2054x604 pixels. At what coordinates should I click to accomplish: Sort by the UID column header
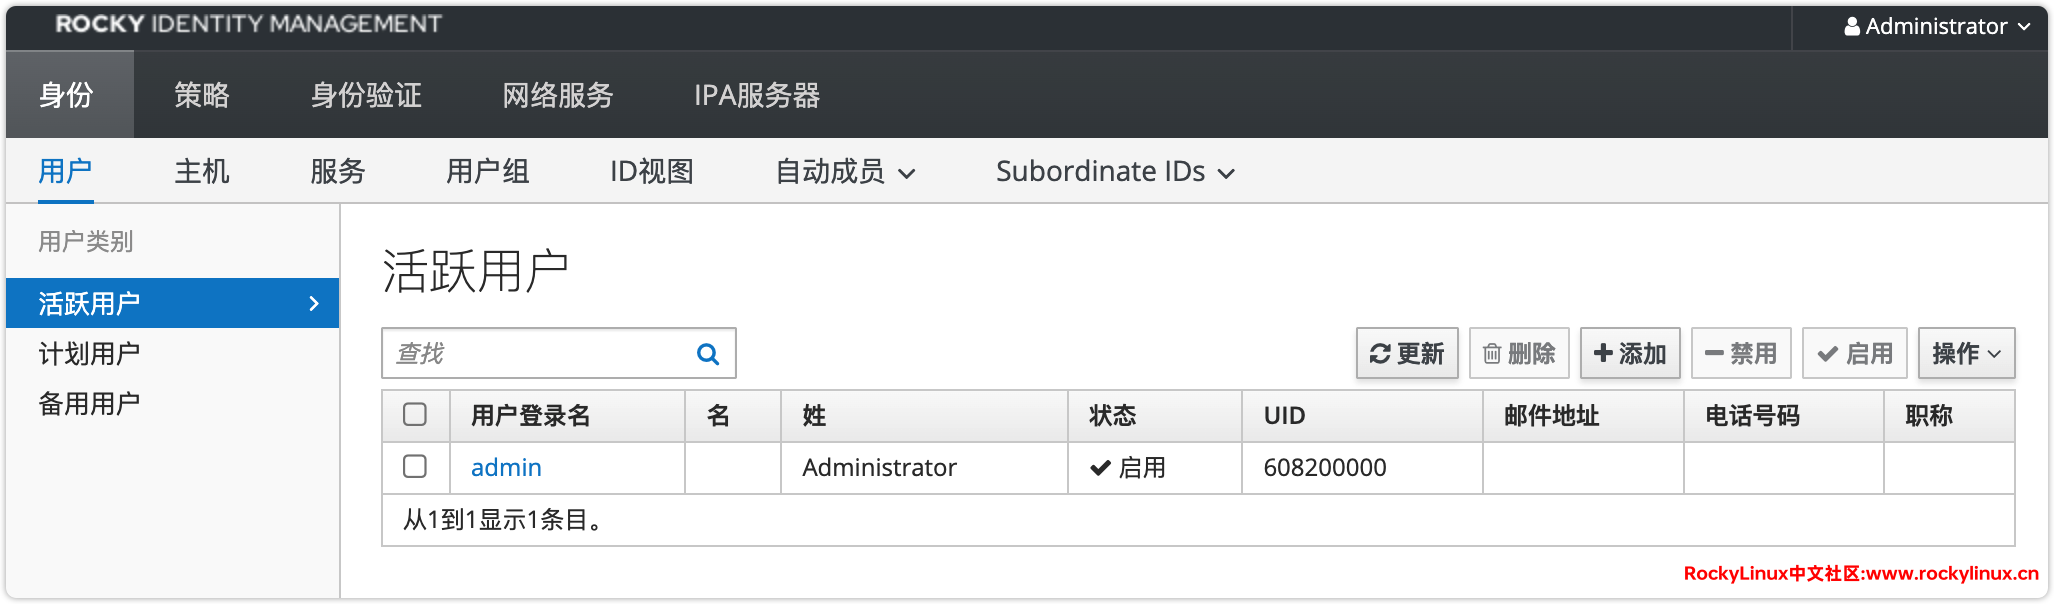pos(1284,415)
